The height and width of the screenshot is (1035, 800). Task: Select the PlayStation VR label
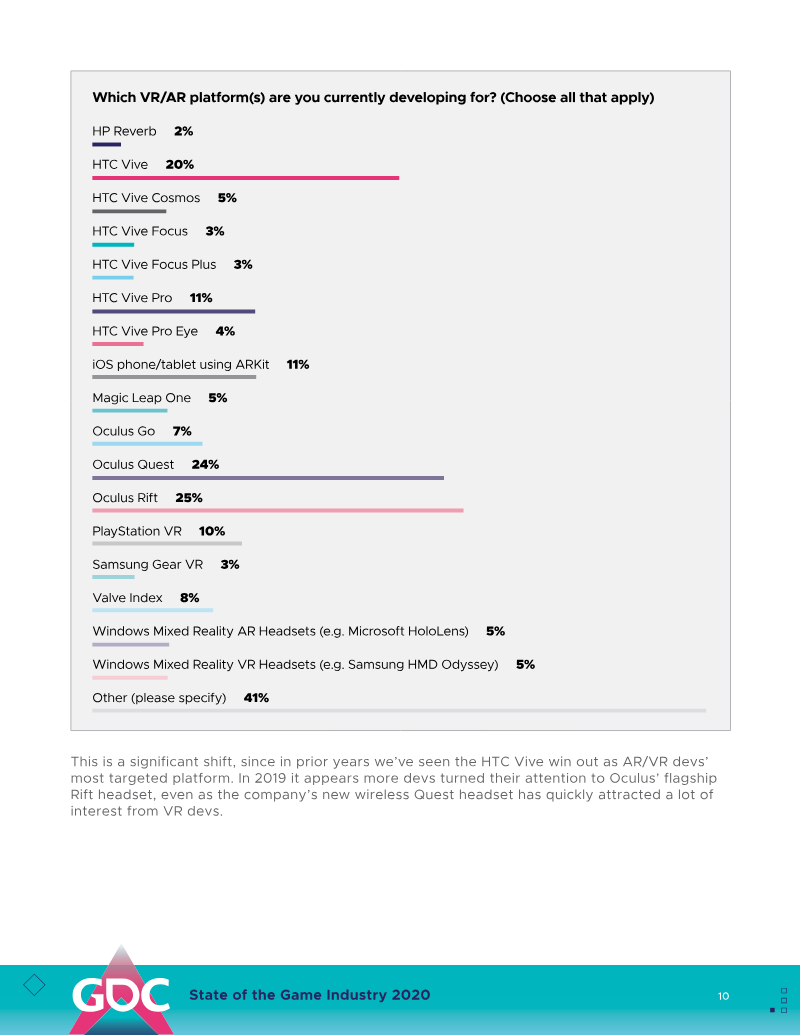(x=137, y=531)
